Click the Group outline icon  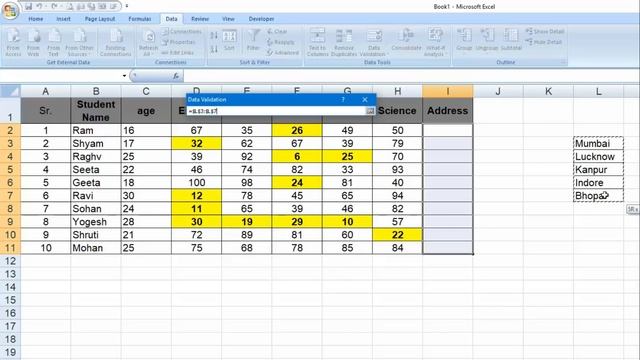(464, 40)
